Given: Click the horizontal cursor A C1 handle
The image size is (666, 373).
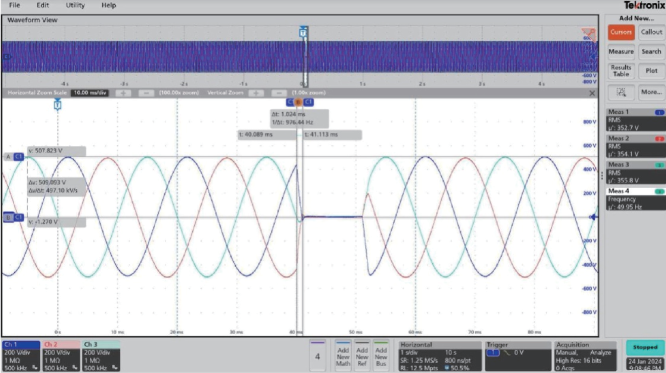Looking at the screenshot, I should click(x=14, y=157).
